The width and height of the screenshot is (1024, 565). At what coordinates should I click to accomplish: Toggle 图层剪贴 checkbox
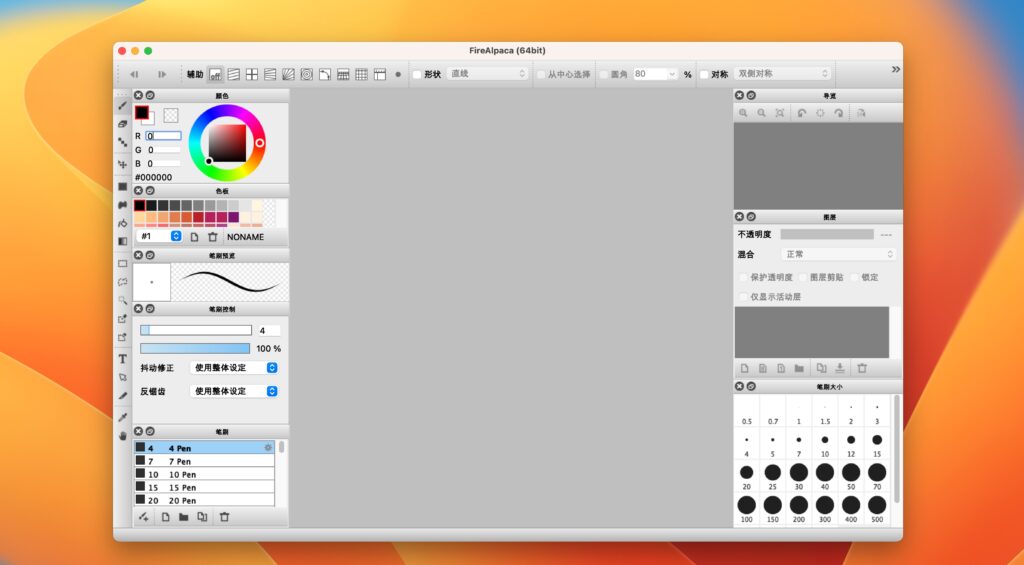point(803,278)
